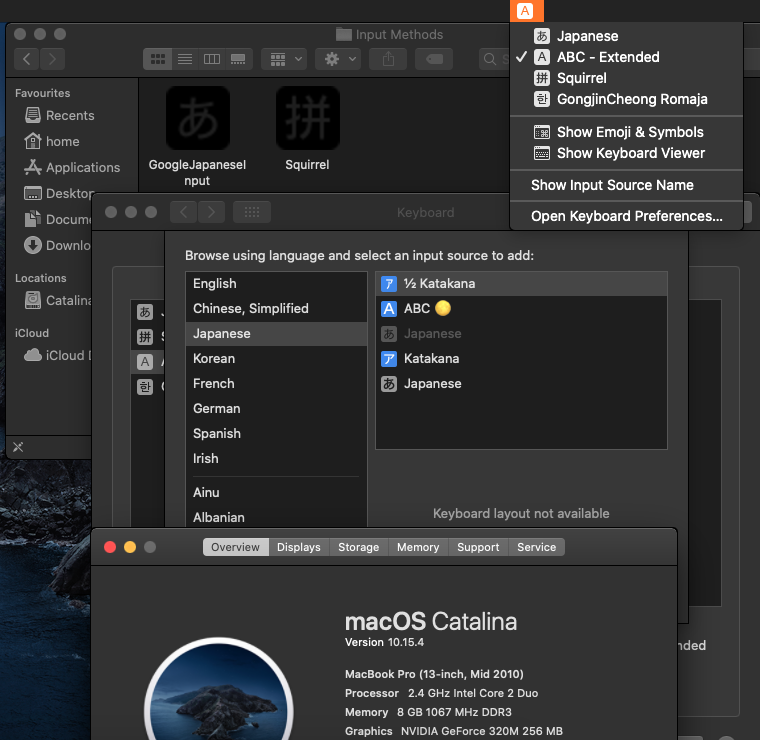Screen dimensions: 760x740
Task: Go forward in Finder window
Action: pos(52,59)
